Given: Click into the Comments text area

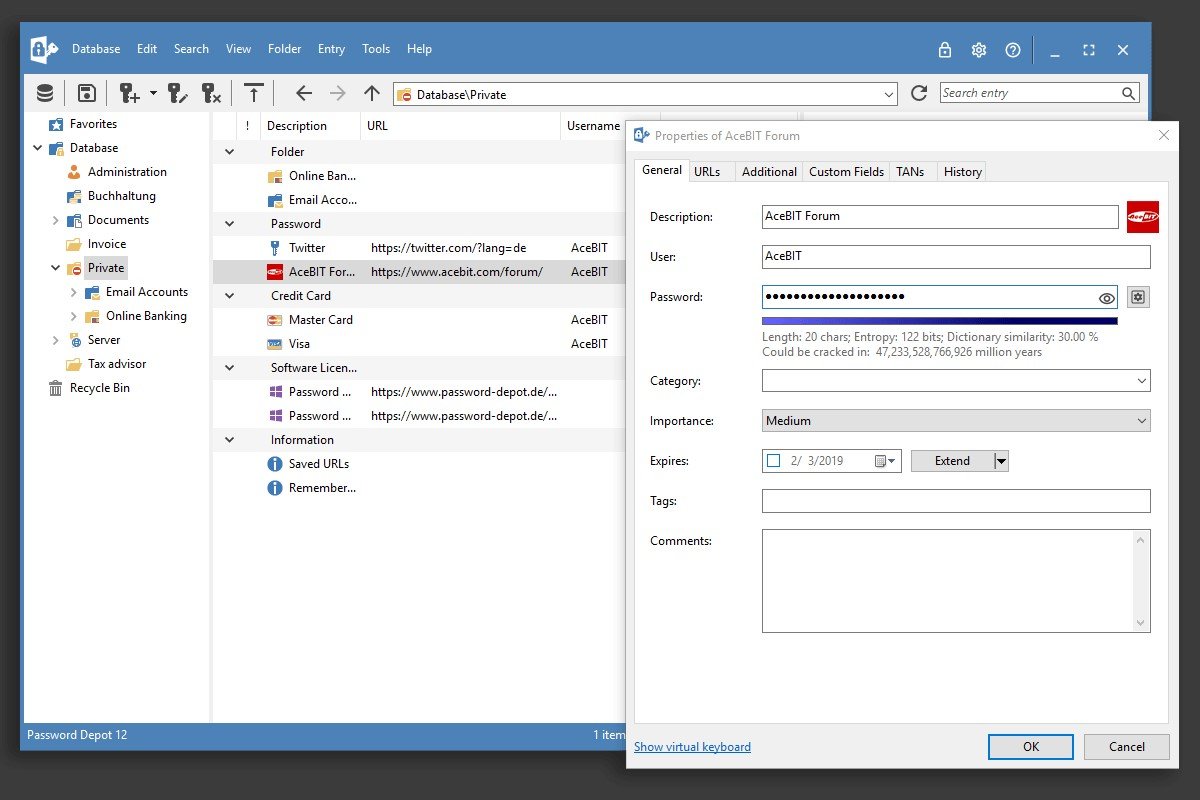Looking at the screenshot, I should (x=948, y=581).
